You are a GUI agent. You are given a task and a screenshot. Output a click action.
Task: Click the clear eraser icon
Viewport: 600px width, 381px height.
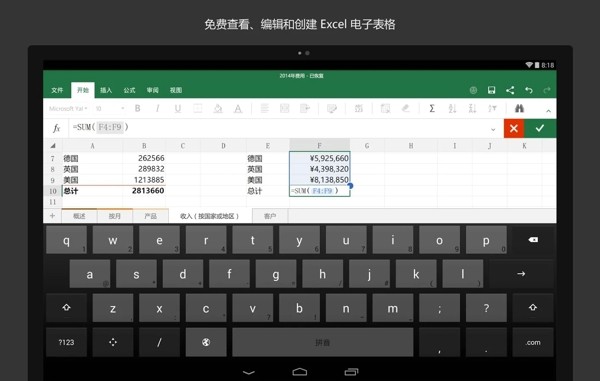click(x=405, y=109)
